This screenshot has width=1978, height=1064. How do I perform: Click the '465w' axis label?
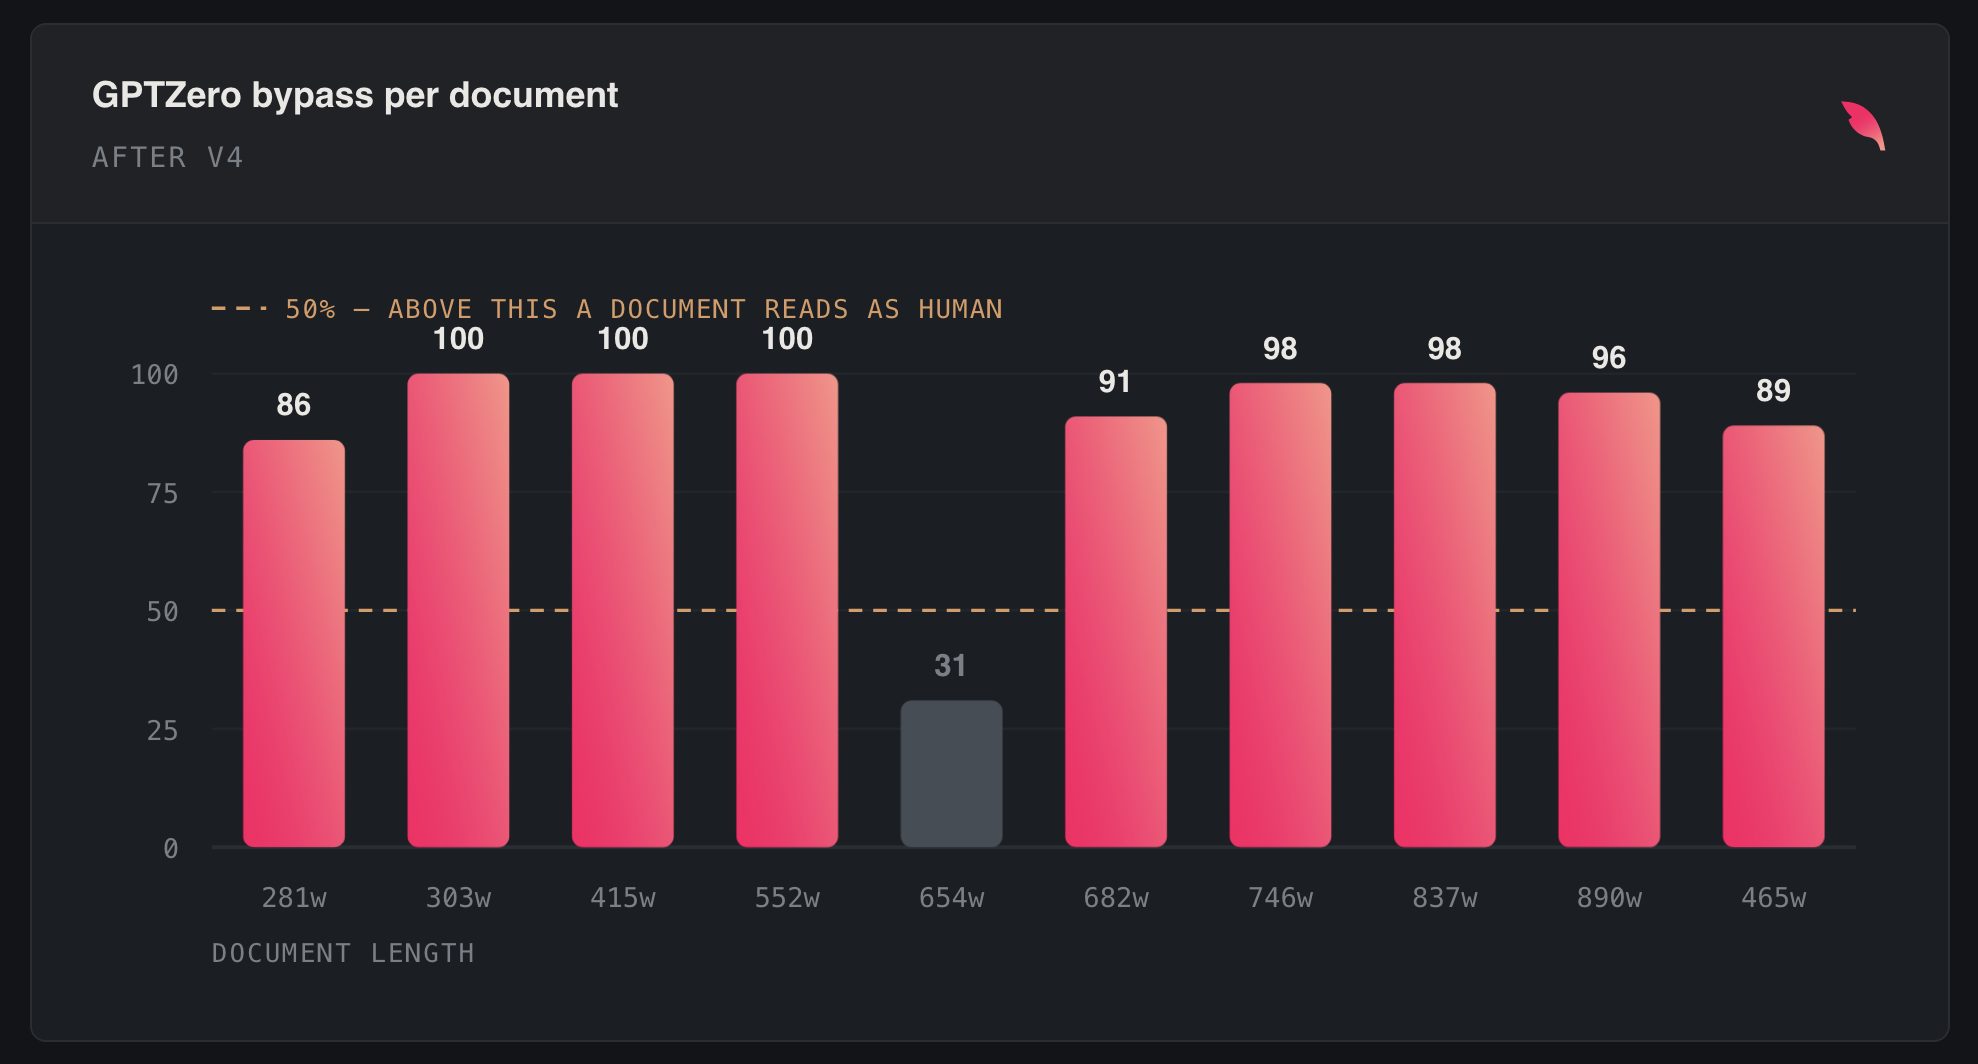point(1774,898)
